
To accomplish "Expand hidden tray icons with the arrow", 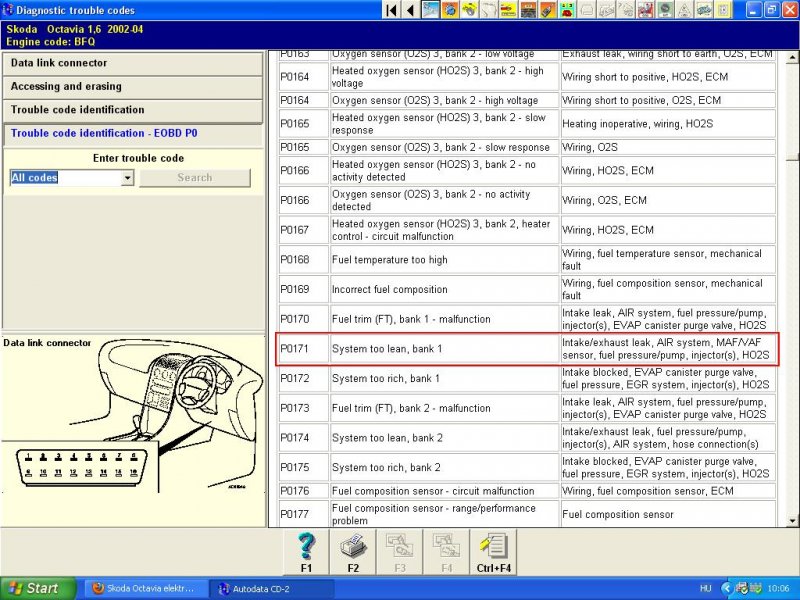I will coord(726,588).
